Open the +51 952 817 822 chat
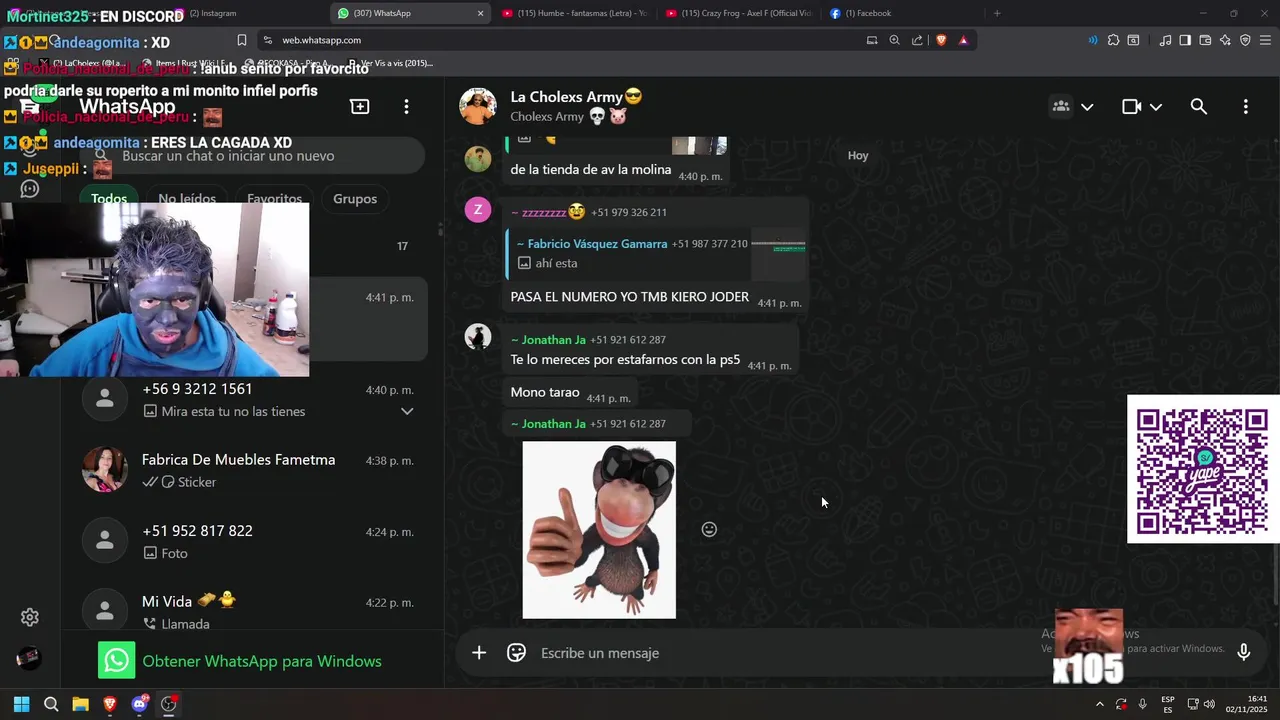Viewport: 1280px width, 720px height. (x=252, y=541)
